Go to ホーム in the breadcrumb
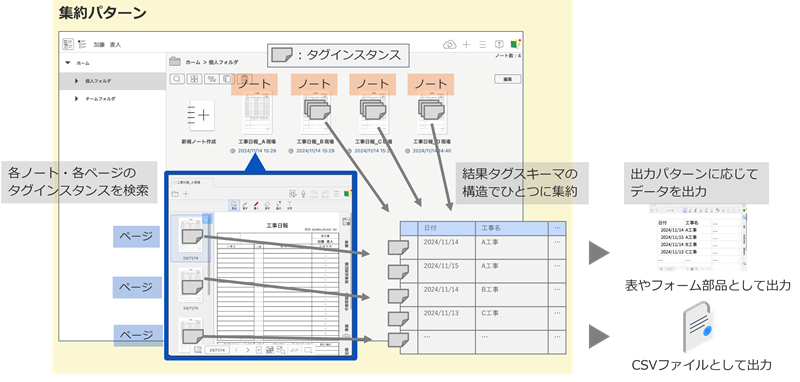This screenshot has height=382, width=800. 192,62
